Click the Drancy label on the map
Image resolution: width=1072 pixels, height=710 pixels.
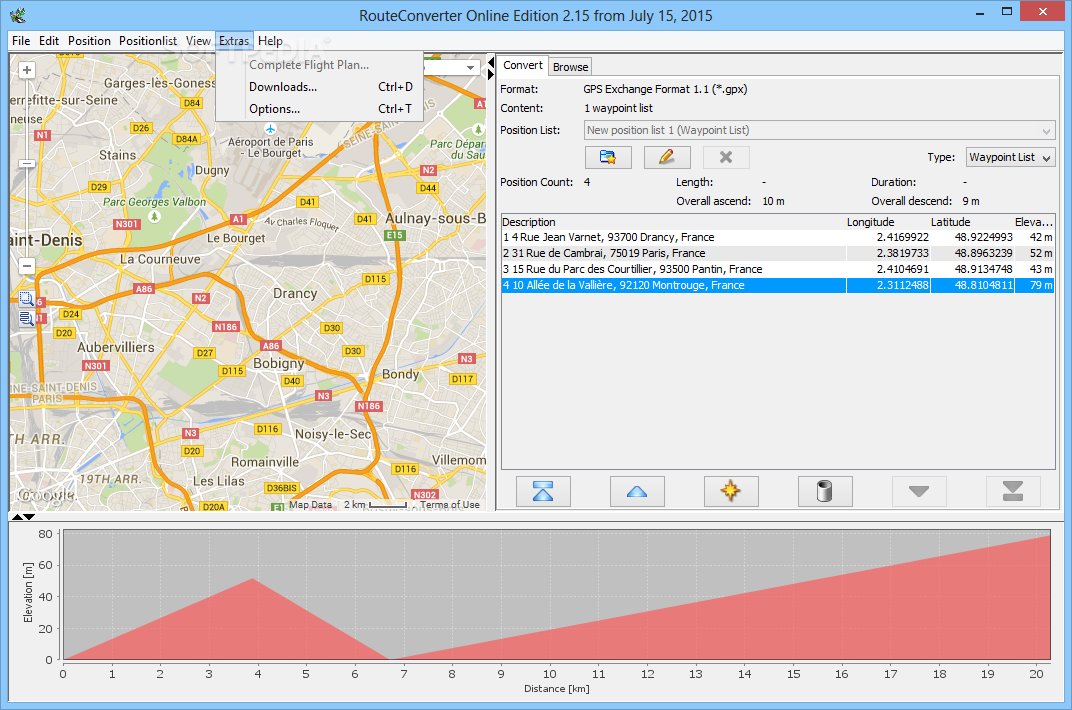tap(295, 293)
